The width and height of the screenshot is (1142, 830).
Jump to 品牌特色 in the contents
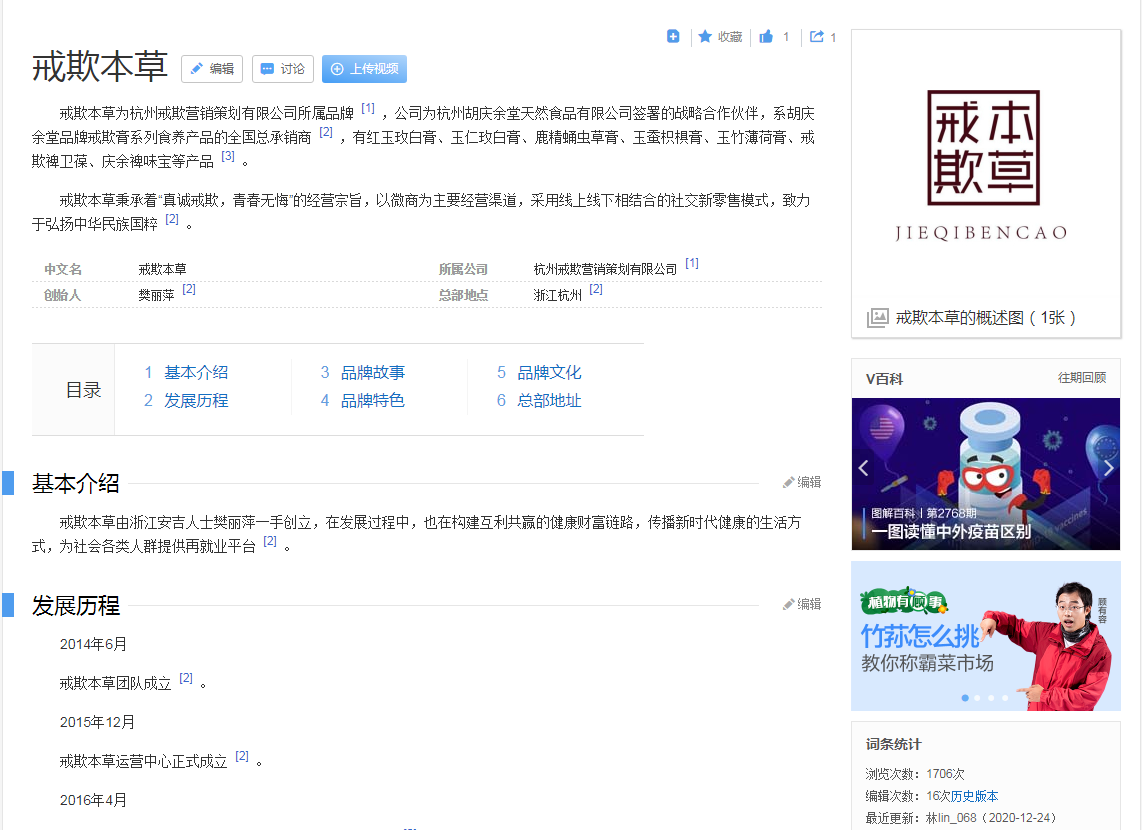[373, 400]
